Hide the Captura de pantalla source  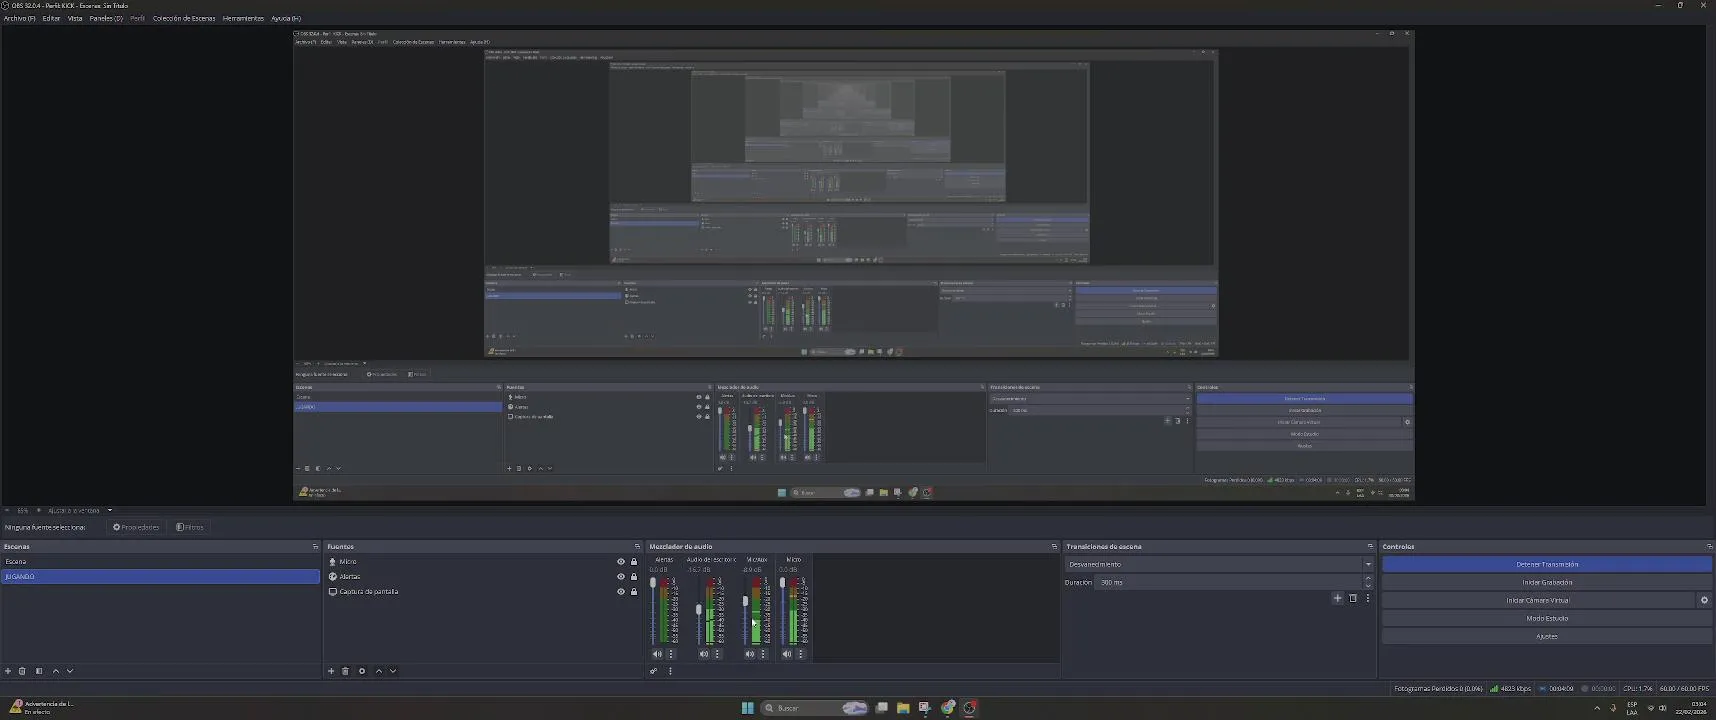[621, 591]
